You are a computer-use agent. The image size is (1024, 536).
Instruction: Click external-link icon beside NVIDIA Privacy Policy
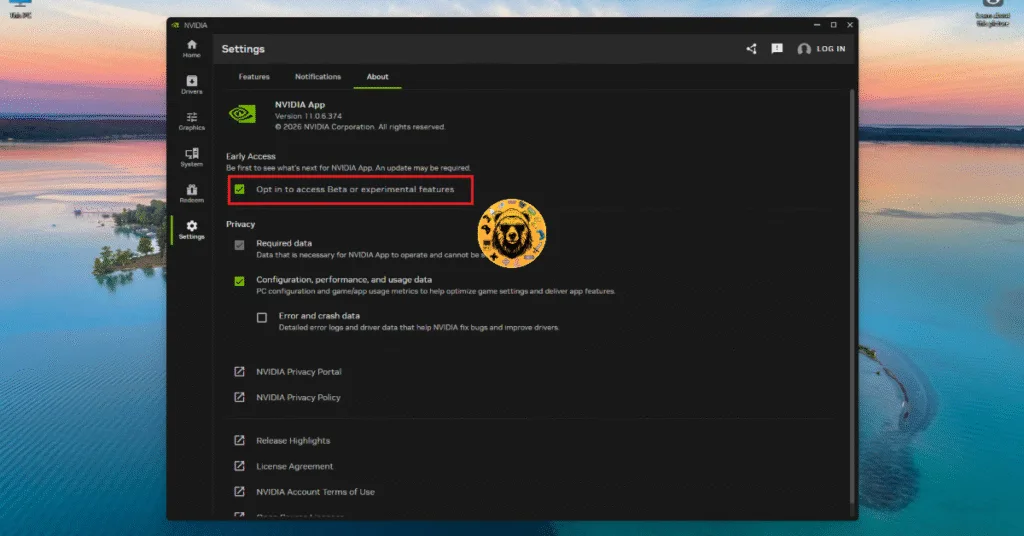239,397
